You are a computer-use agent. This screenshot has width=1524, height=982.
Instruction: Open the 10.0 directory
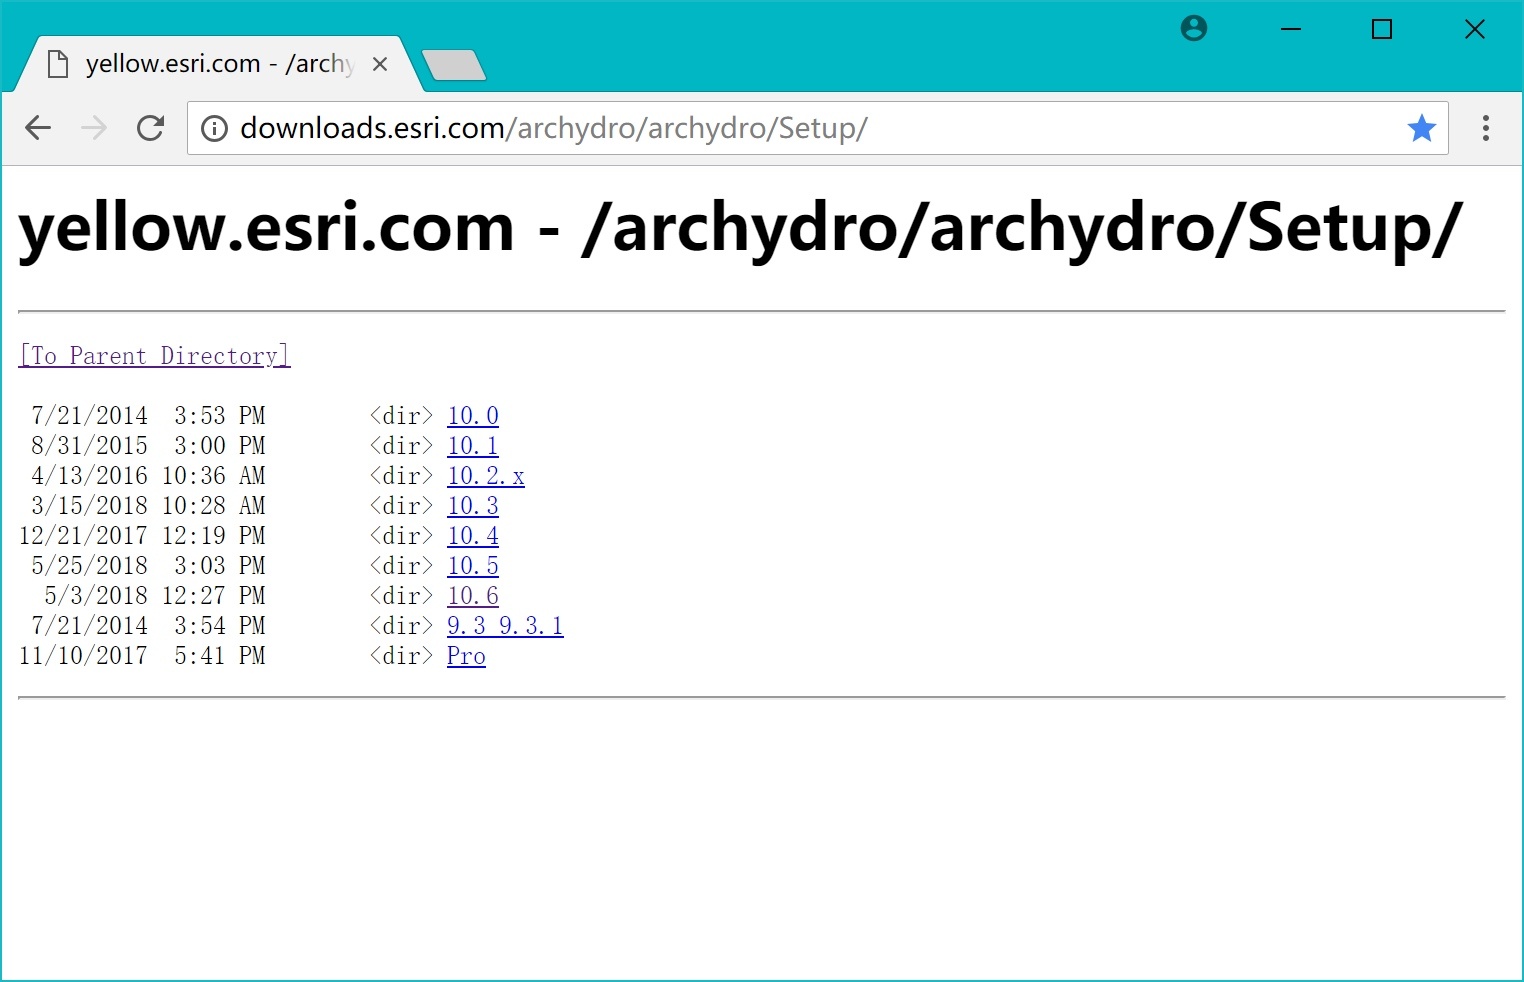[473, 415]
